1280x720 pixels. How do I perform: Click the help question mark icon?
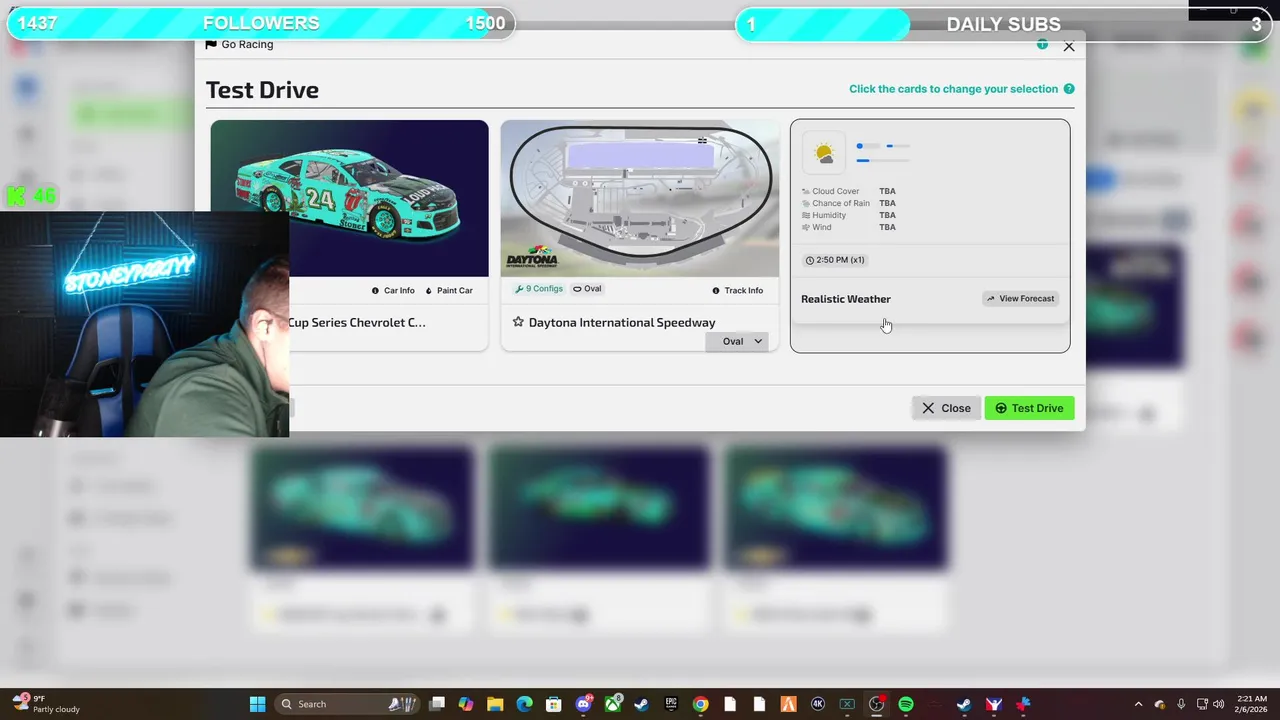point(1069,89)
